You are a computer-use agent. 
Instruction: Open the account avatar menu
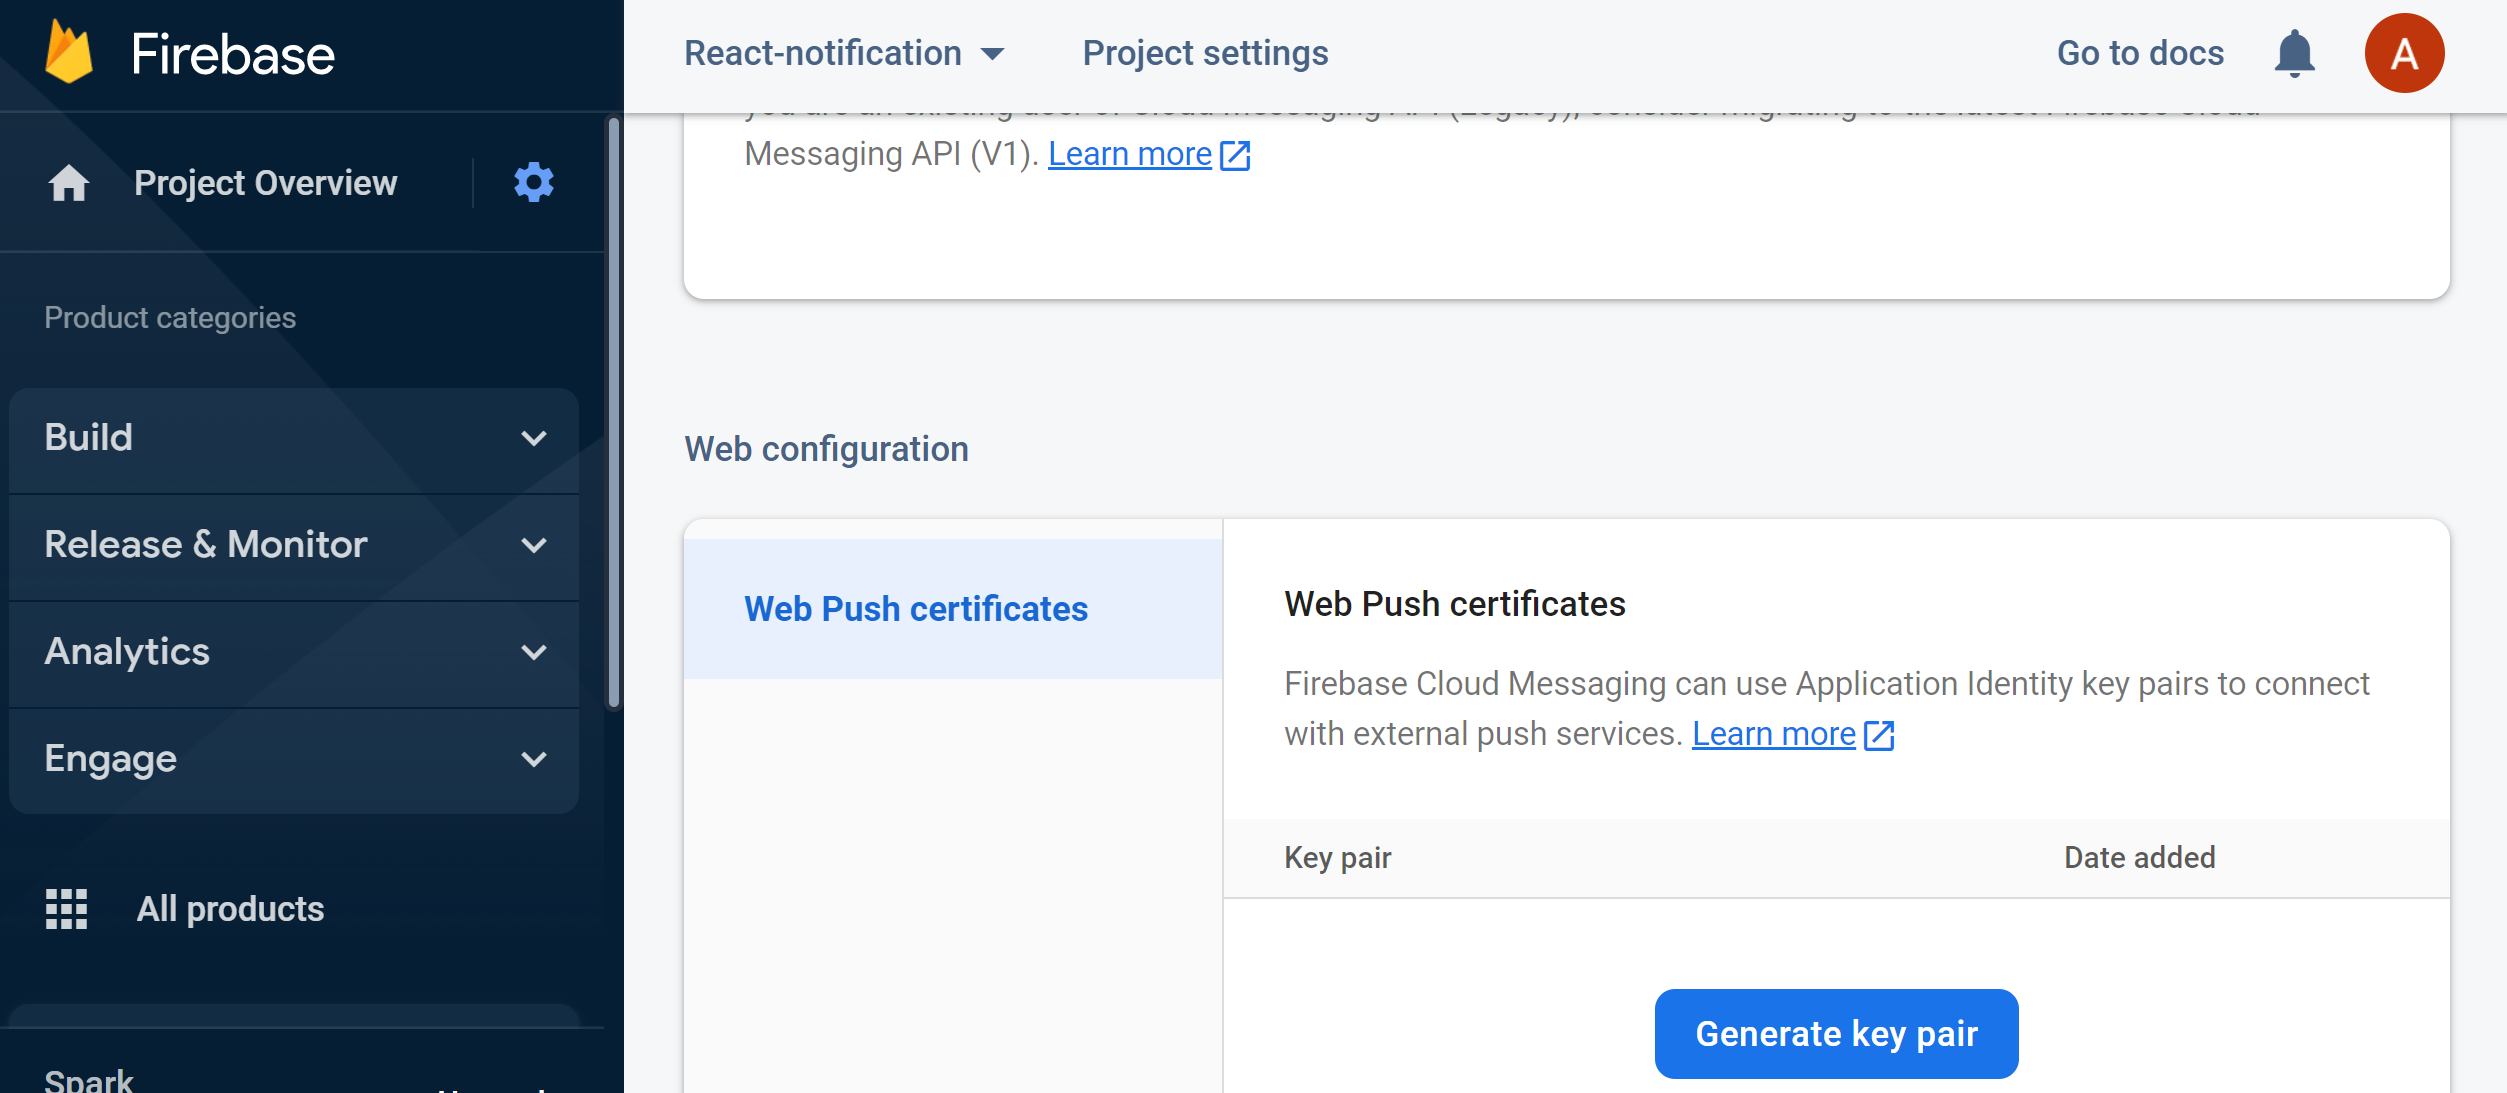(2404, 53)
